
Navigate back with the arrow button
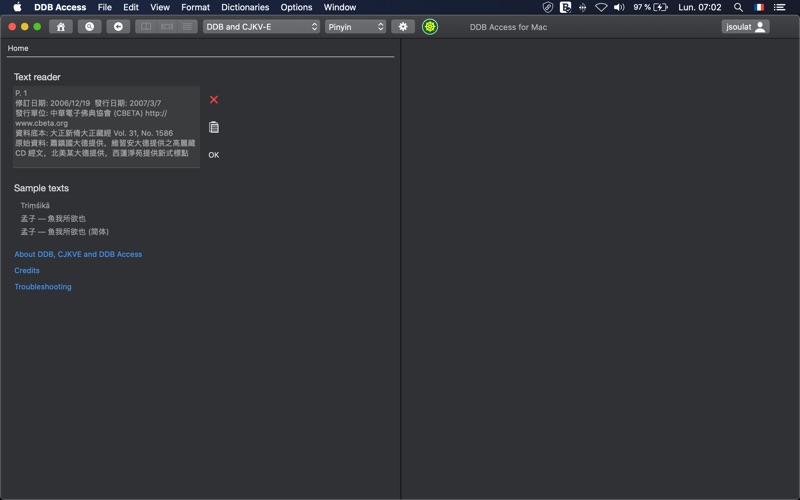(118, 27)
